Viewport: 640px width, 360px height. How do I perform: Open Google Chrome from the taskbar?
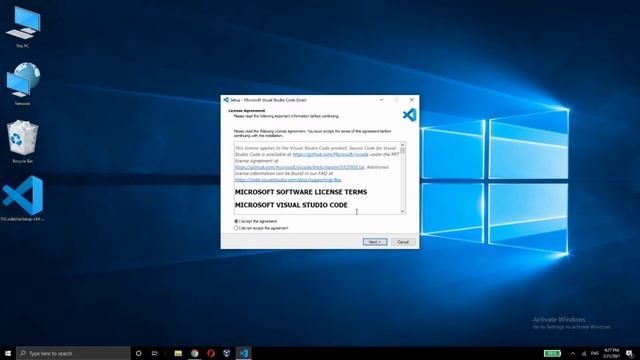point(194,353)
